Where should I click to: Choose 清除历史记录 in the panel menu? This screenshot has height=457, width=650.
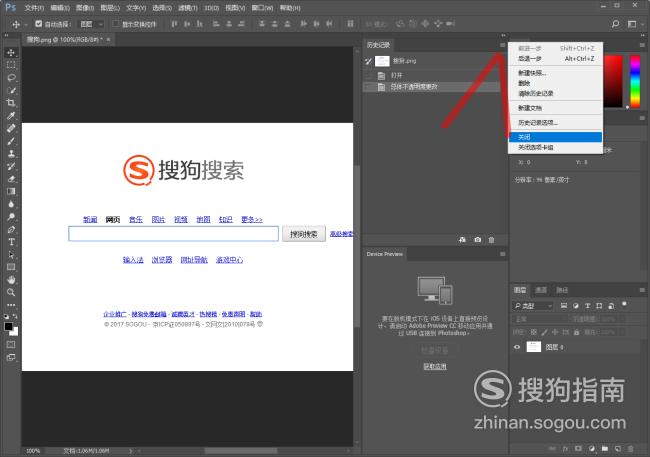[555, 93]
